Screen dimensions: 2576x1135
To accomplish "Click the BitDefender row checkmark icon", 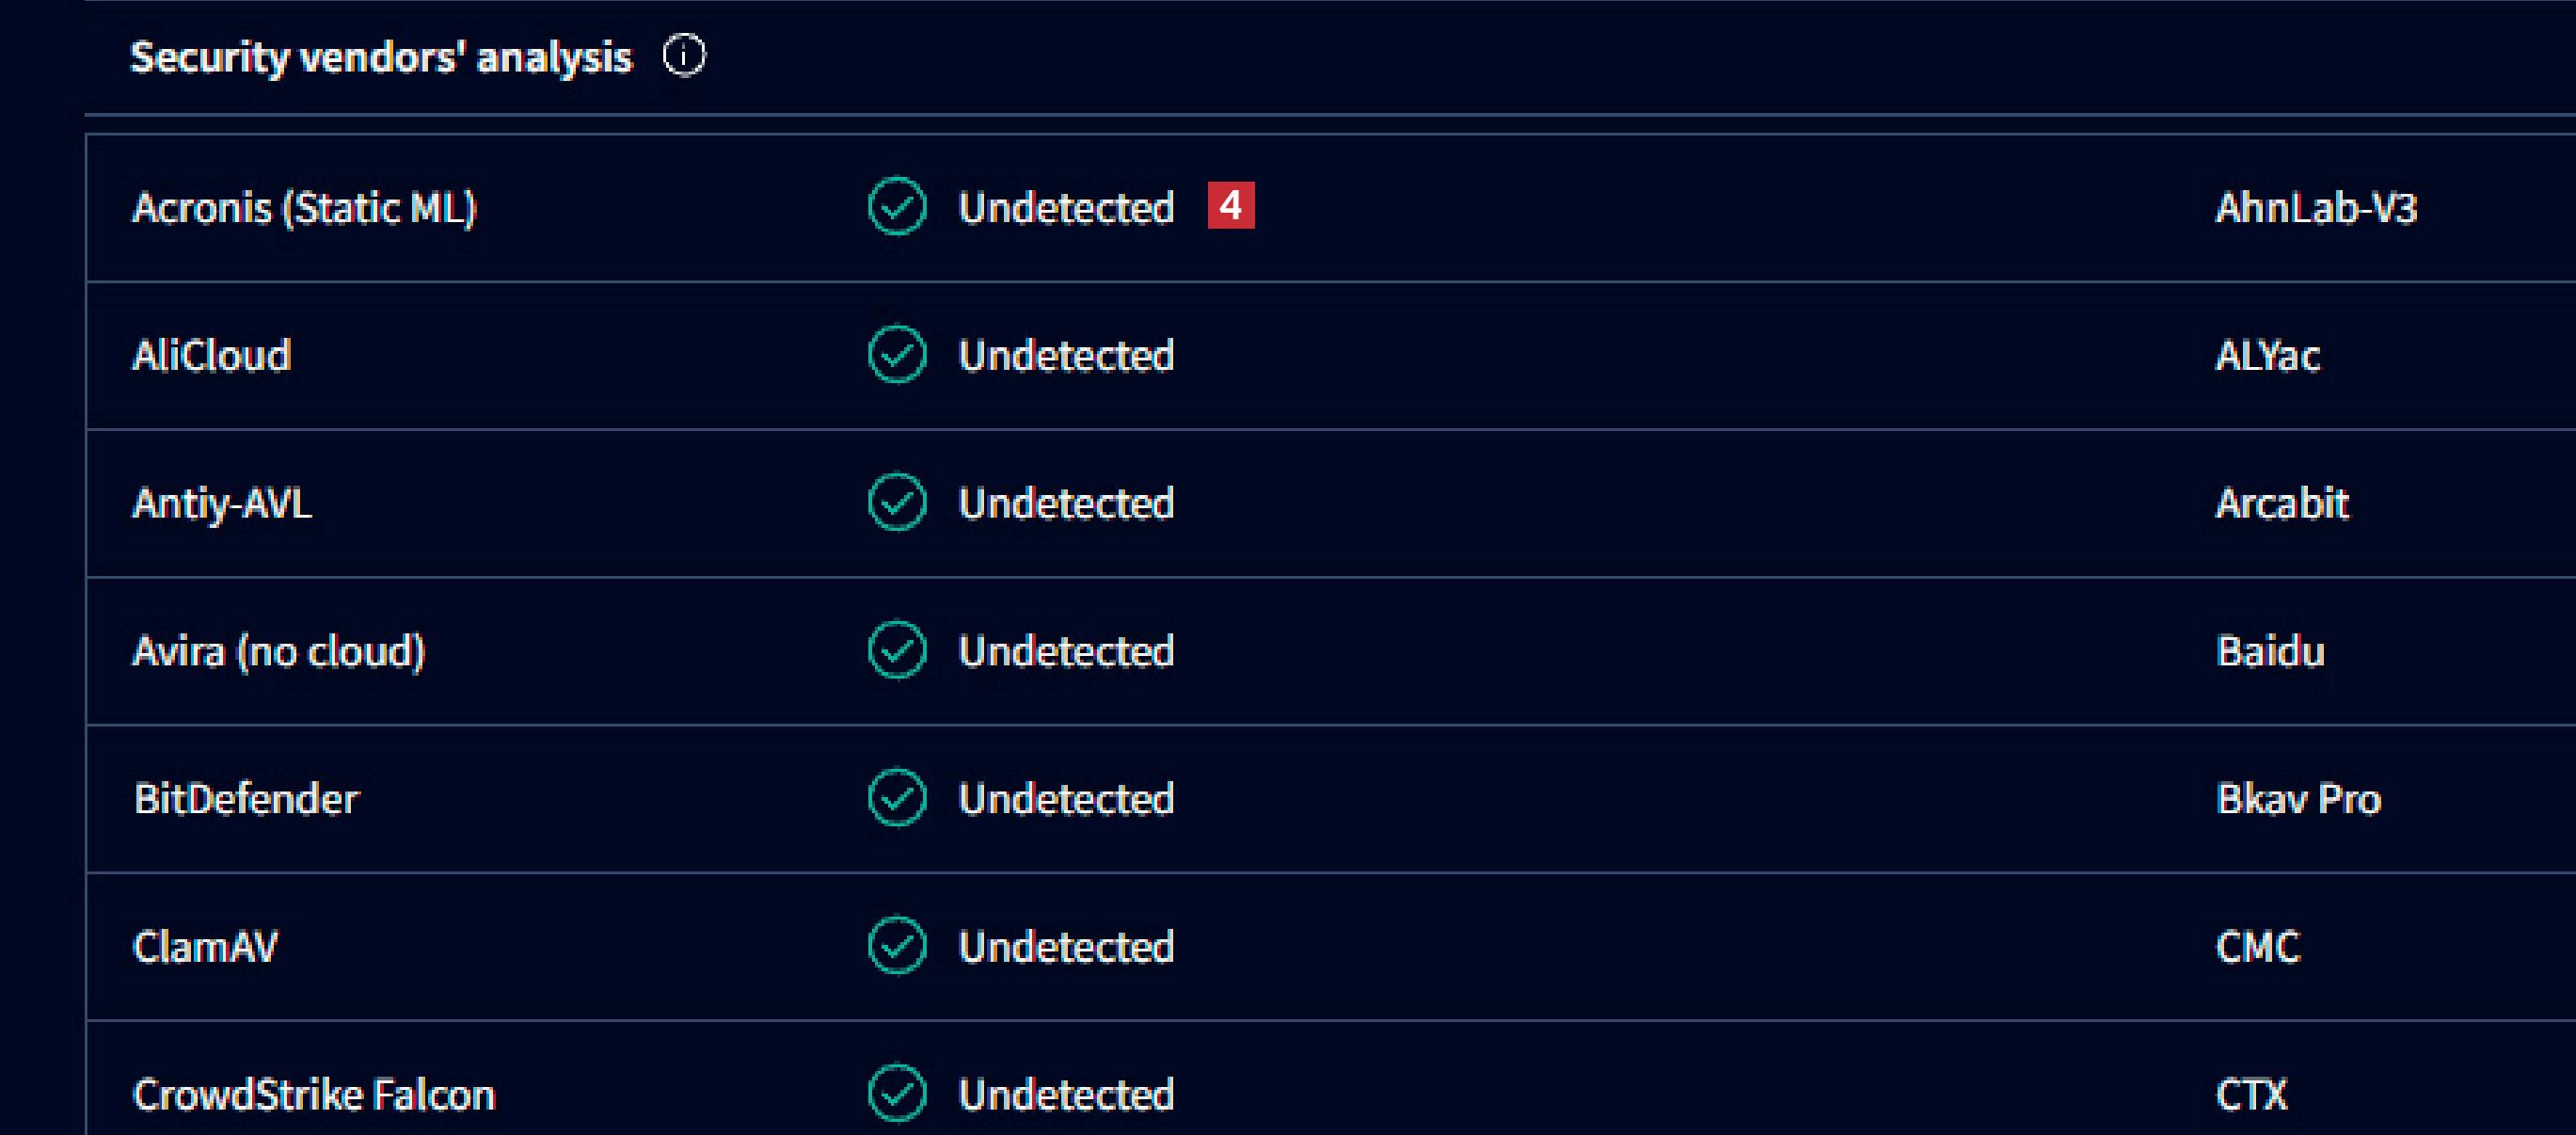I will point(897,798).
